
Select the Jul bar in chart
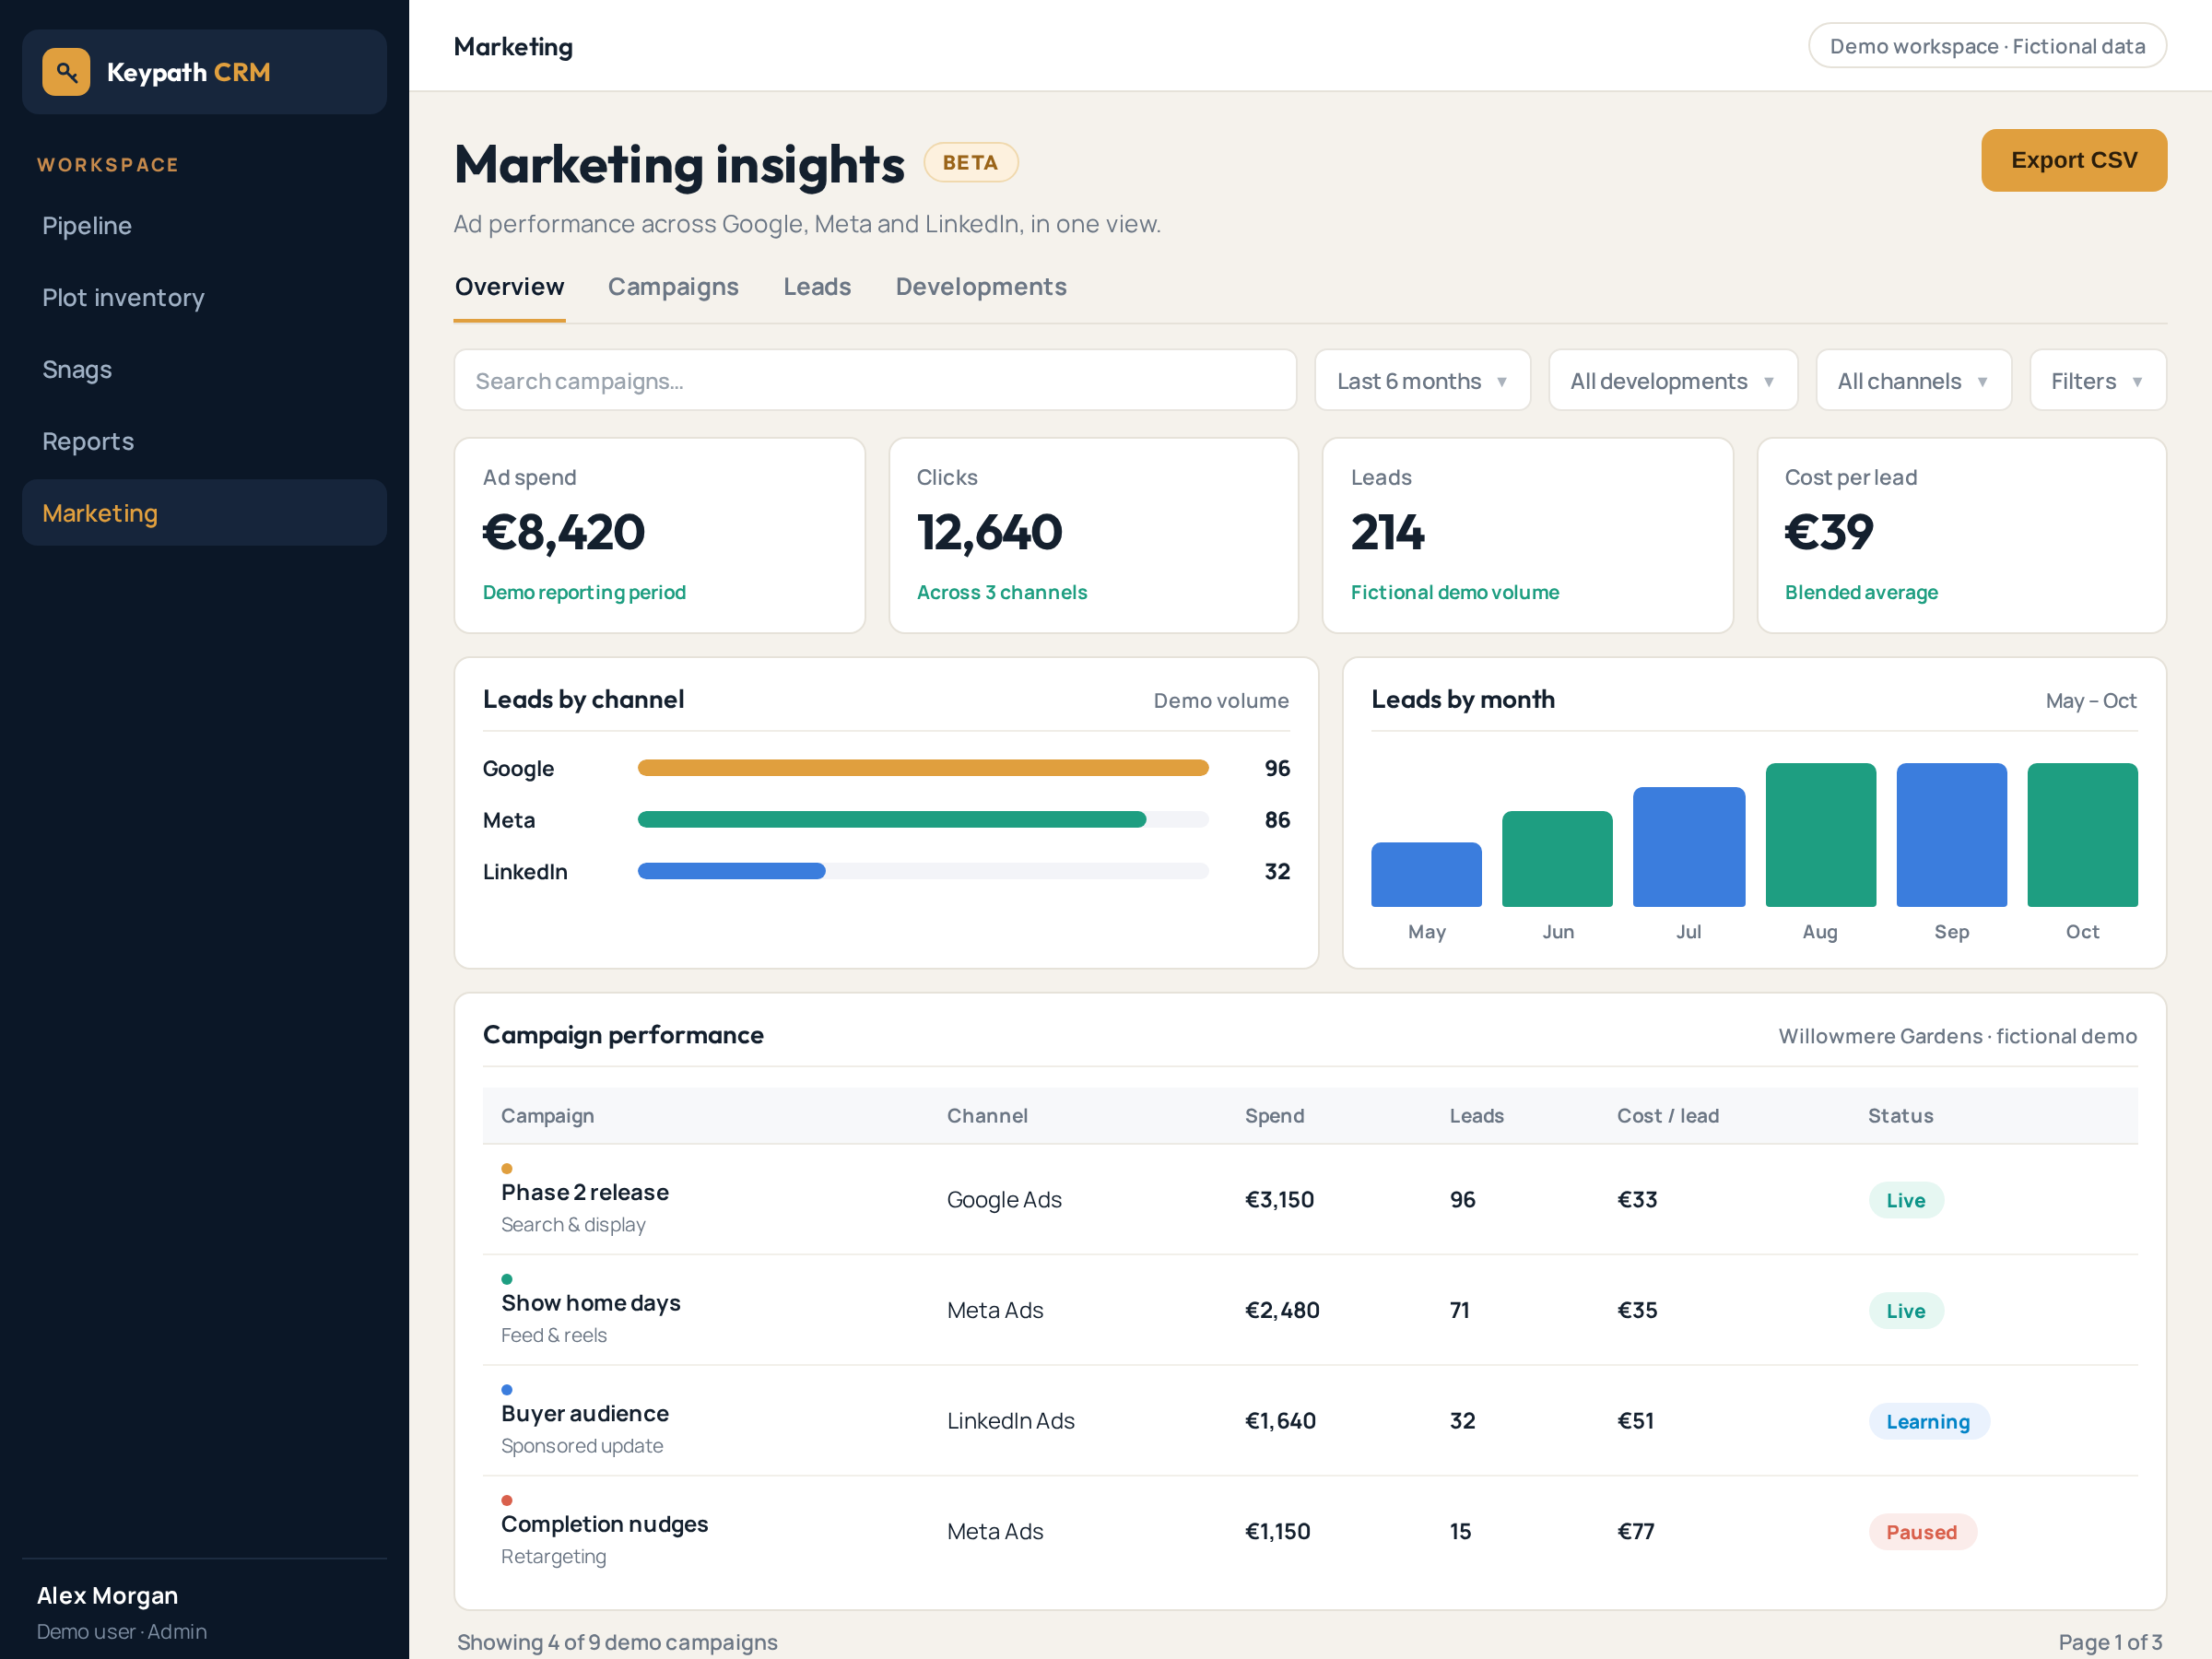[x=1688, y=847]
